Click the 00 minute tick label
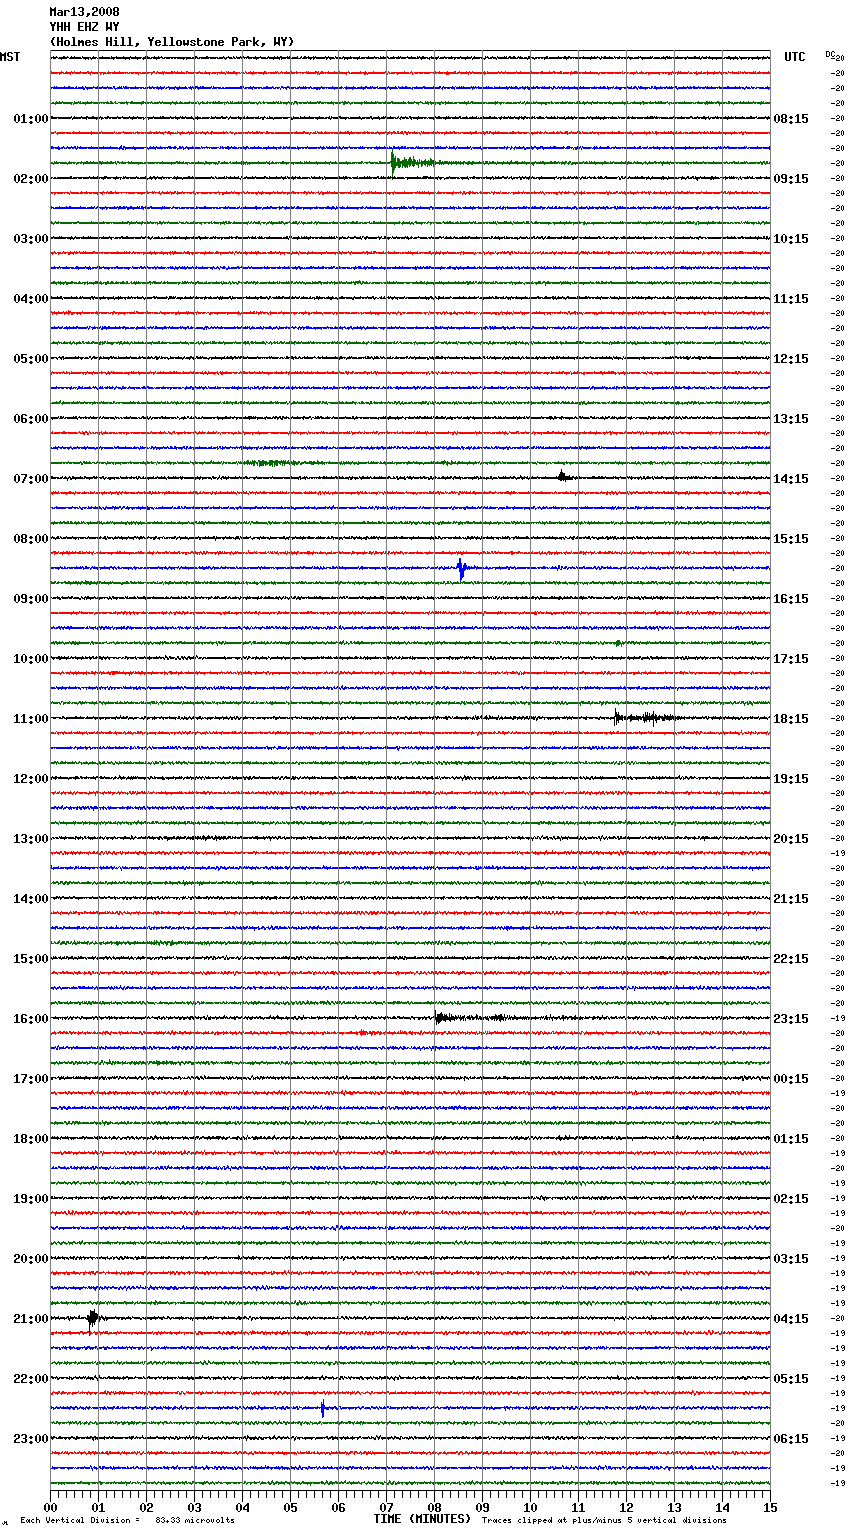Screen dimensions: 850x1534 tap(50, 1507)
